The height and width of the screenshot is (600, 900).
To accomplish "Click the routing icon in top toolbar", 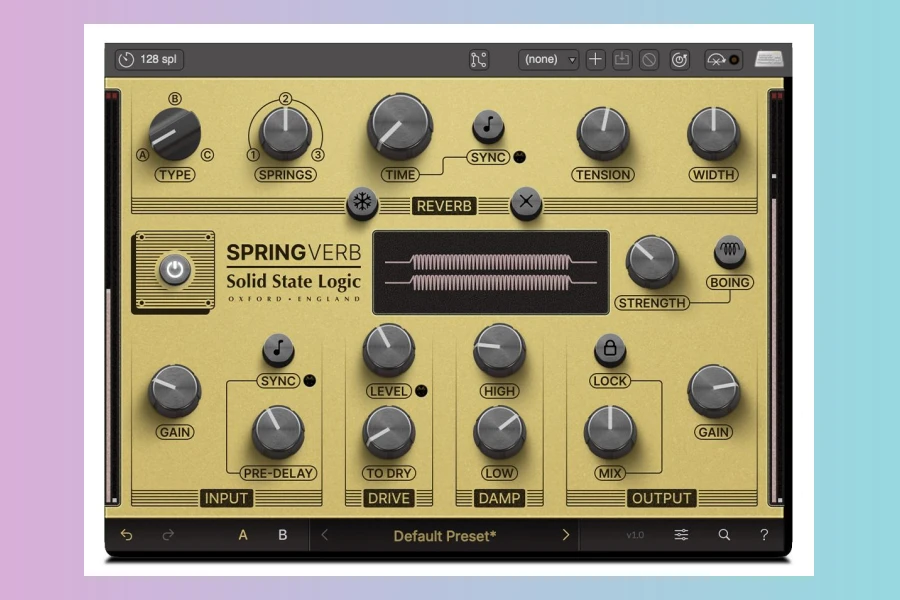I will (x=479, y=60).
